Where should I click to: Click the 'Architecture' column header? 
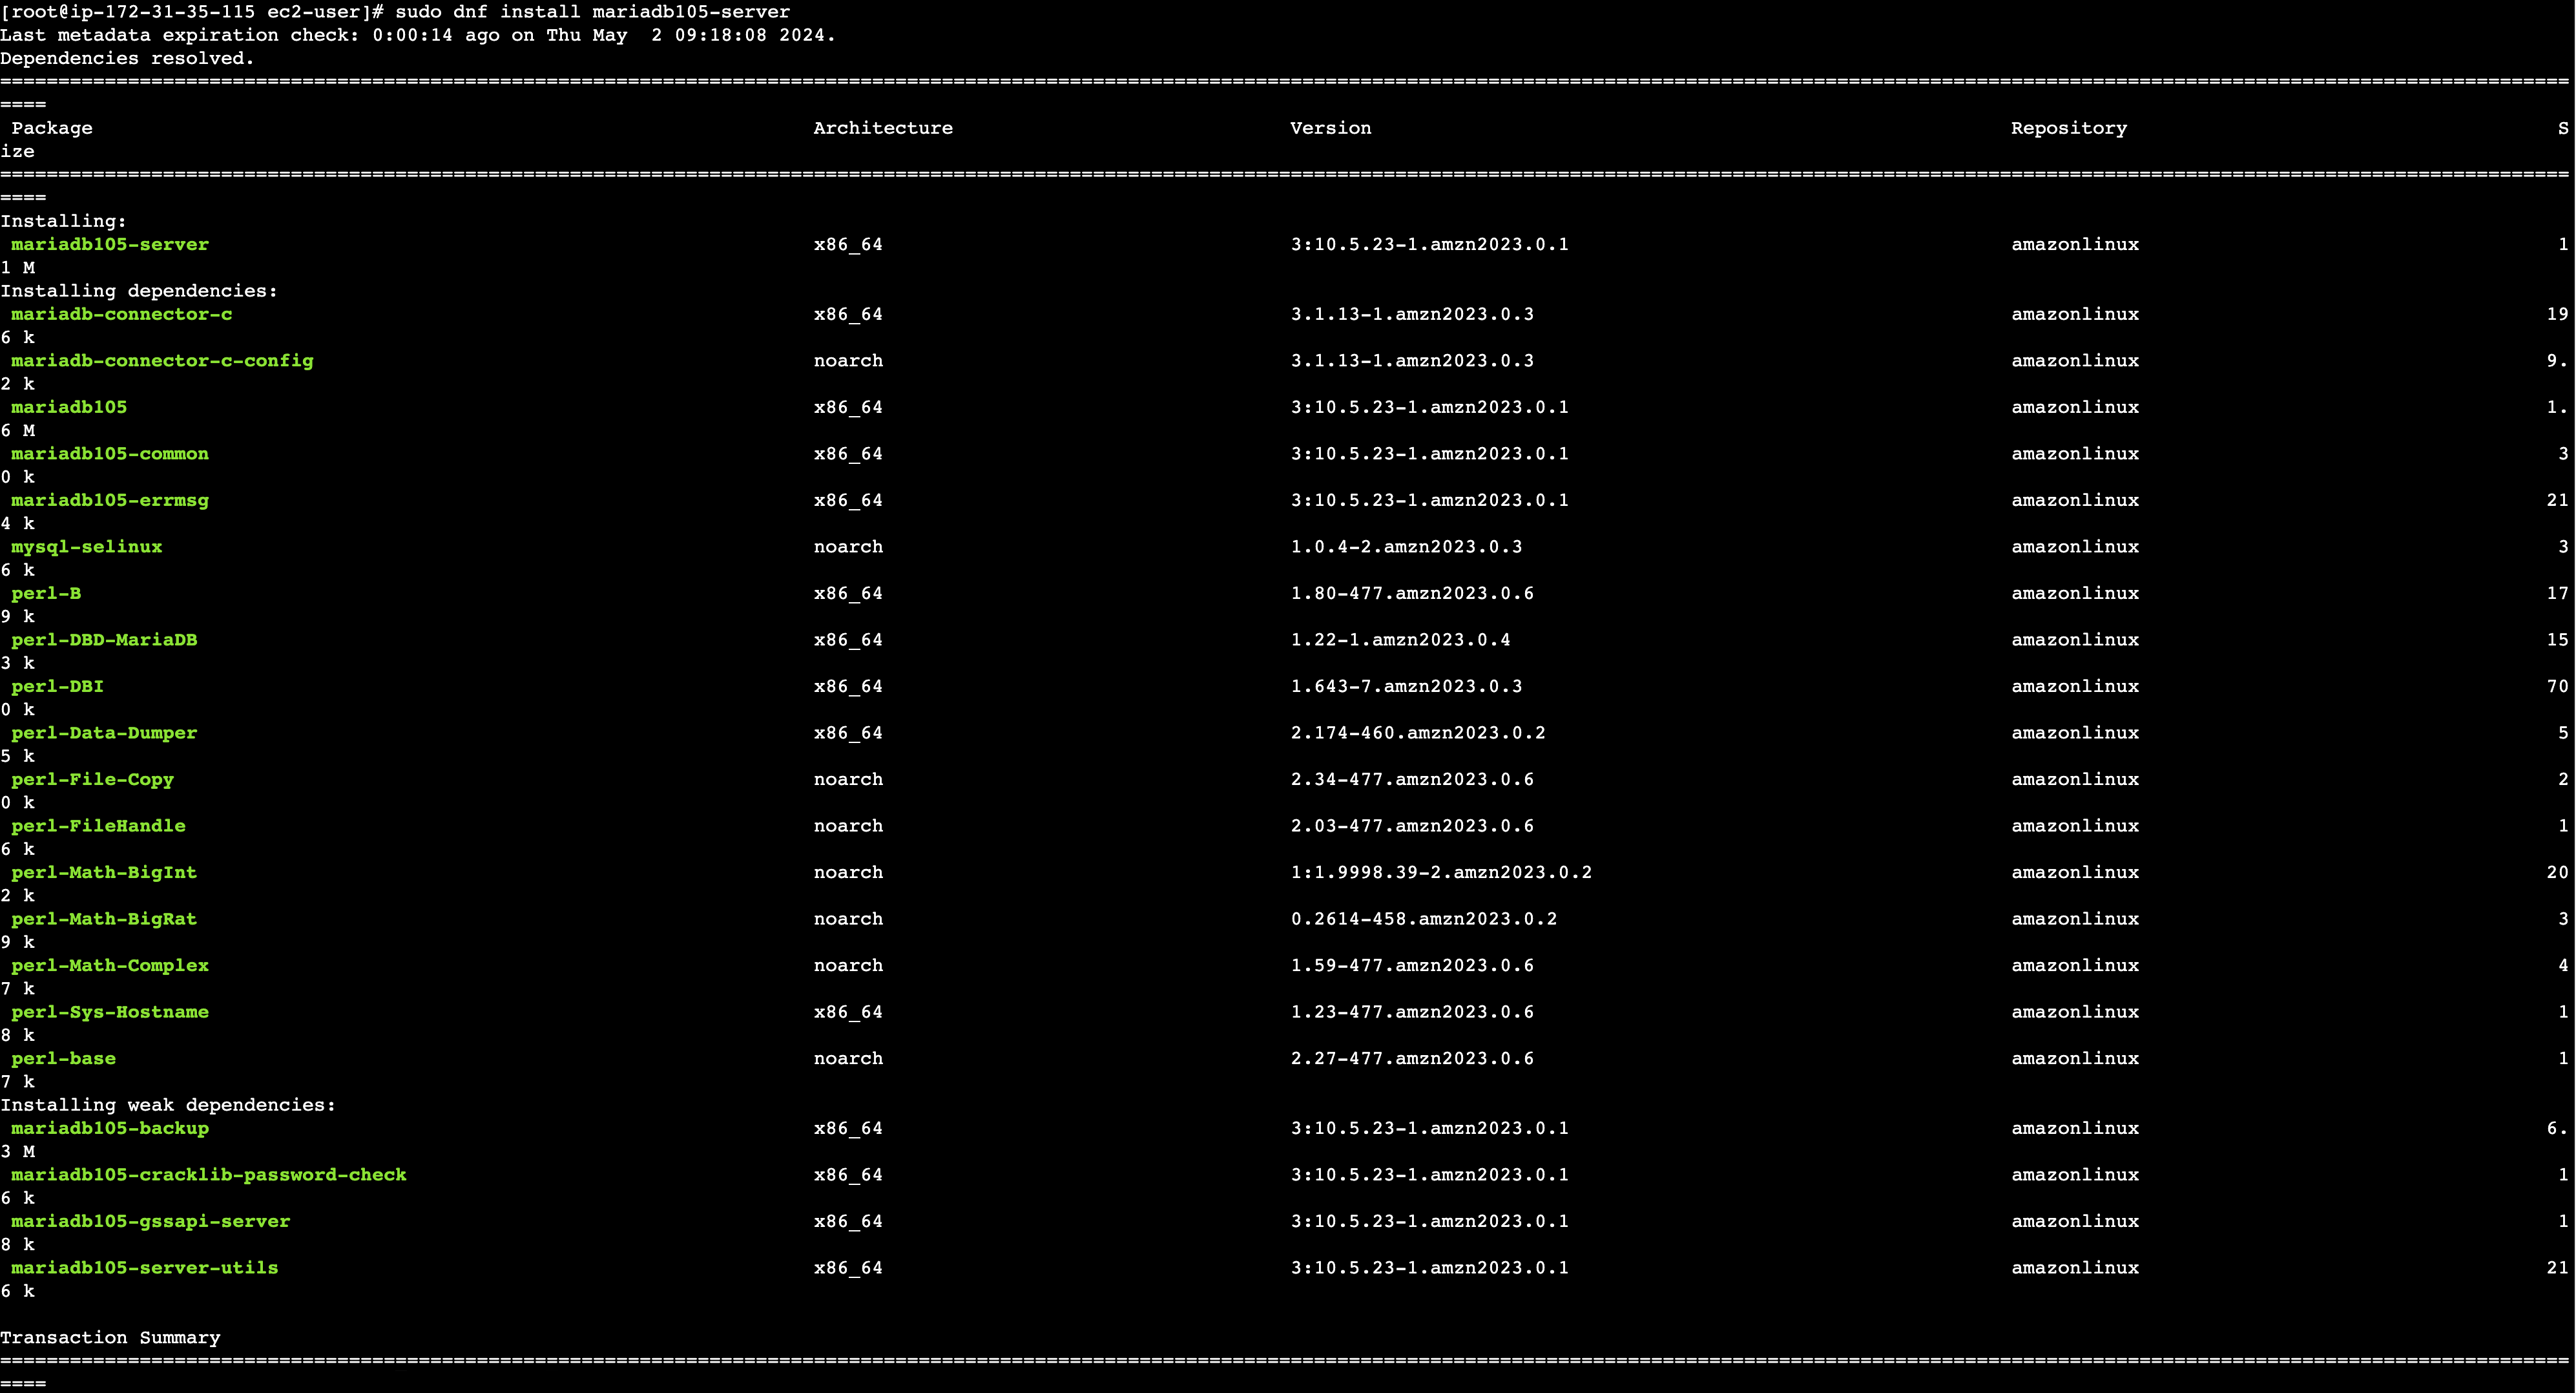tap(883, 128)
